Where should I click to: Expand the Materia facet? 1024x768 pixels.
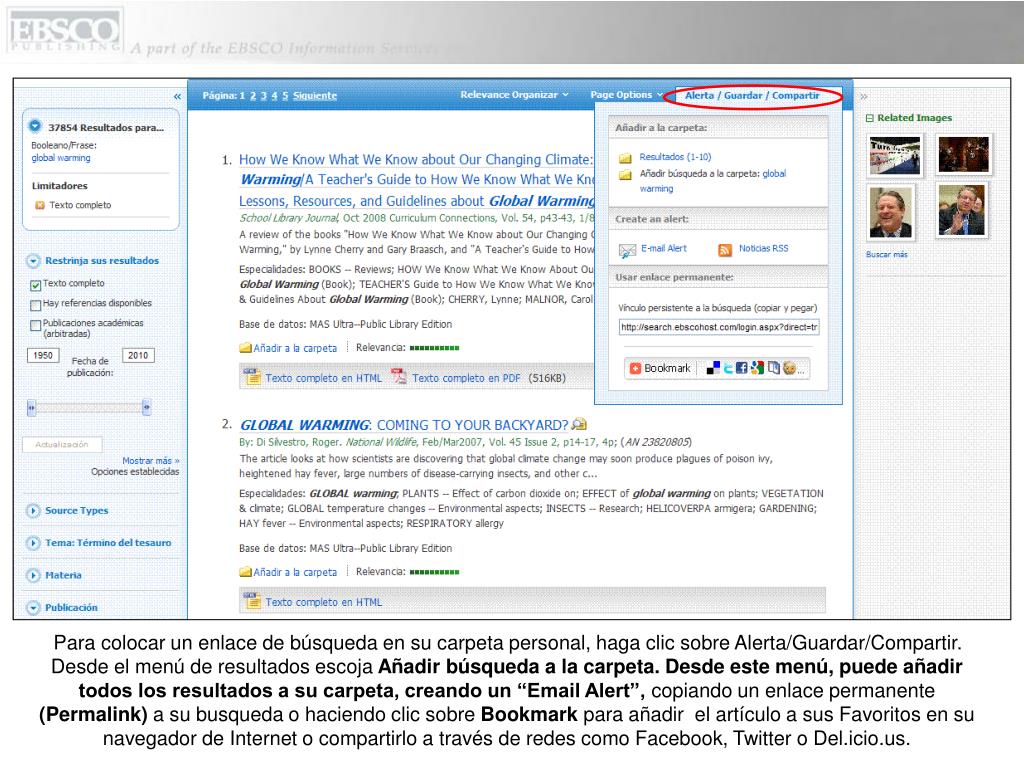click(x=33, y=575)
